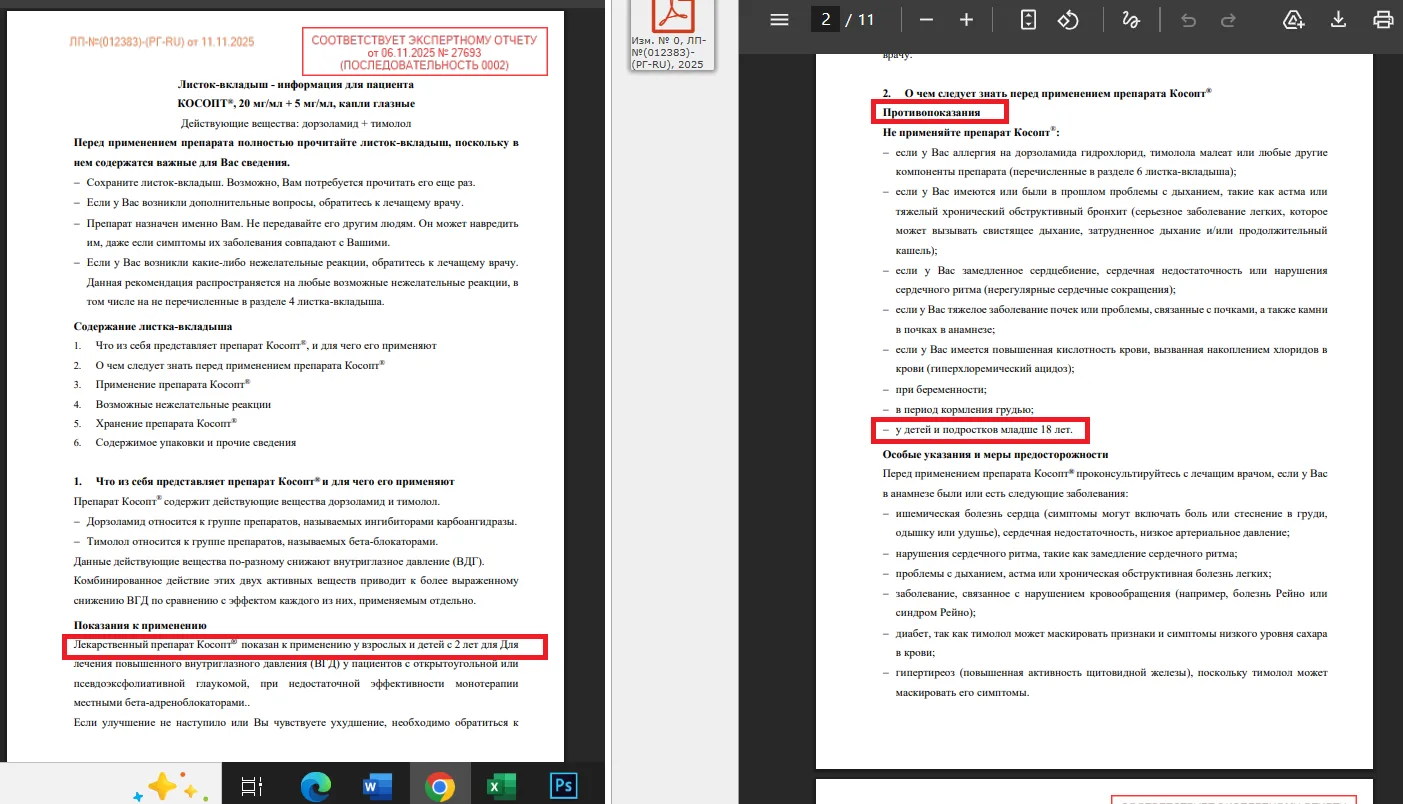
Task: Download the PDF file
Action: click(1339, 20)
